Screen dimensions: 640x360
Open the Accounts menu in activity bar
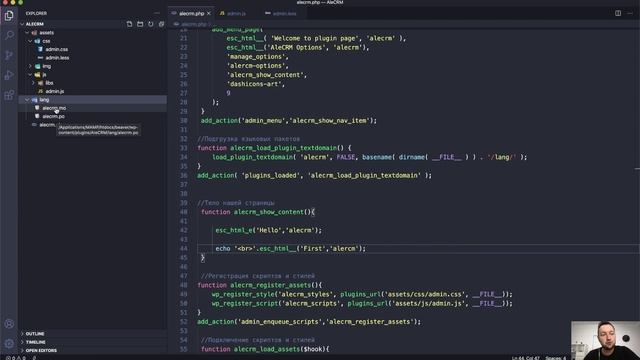9,324
